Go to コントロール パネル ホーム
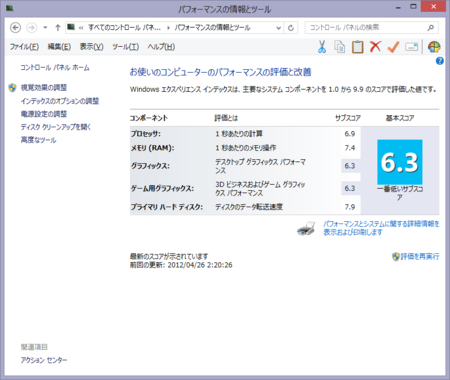450x380 pixels. click(x=55, y=68)
